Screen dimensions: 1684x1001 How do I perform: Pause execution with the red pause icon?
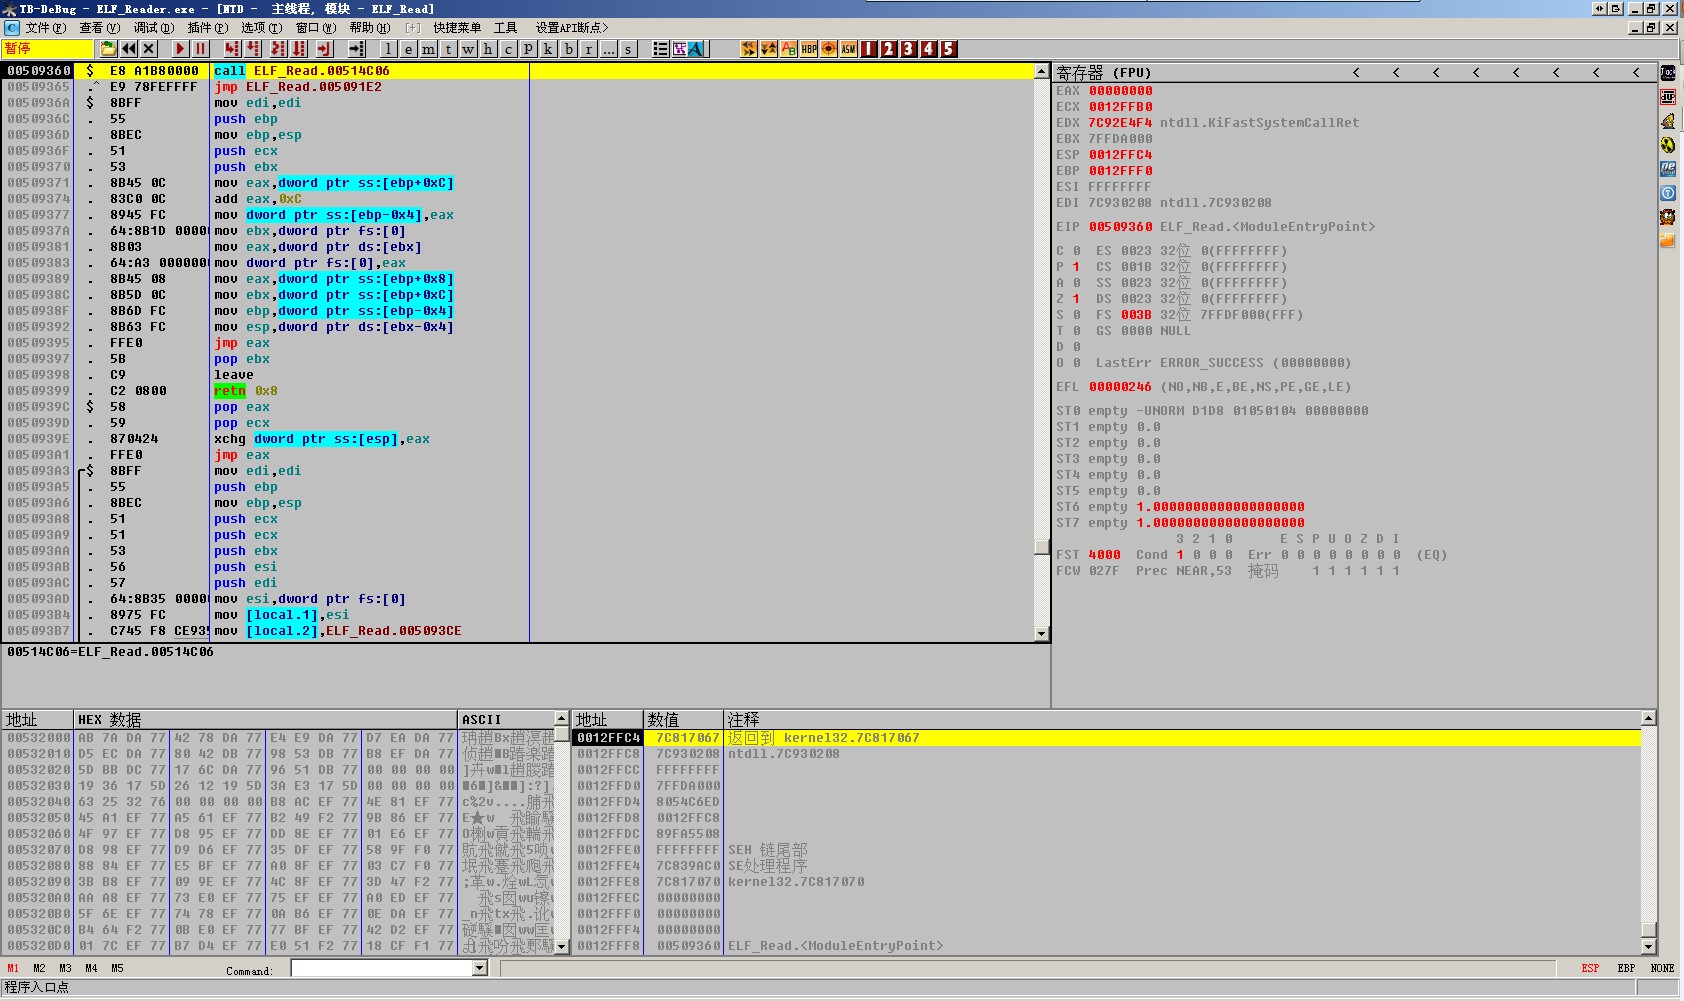point(200,49)
